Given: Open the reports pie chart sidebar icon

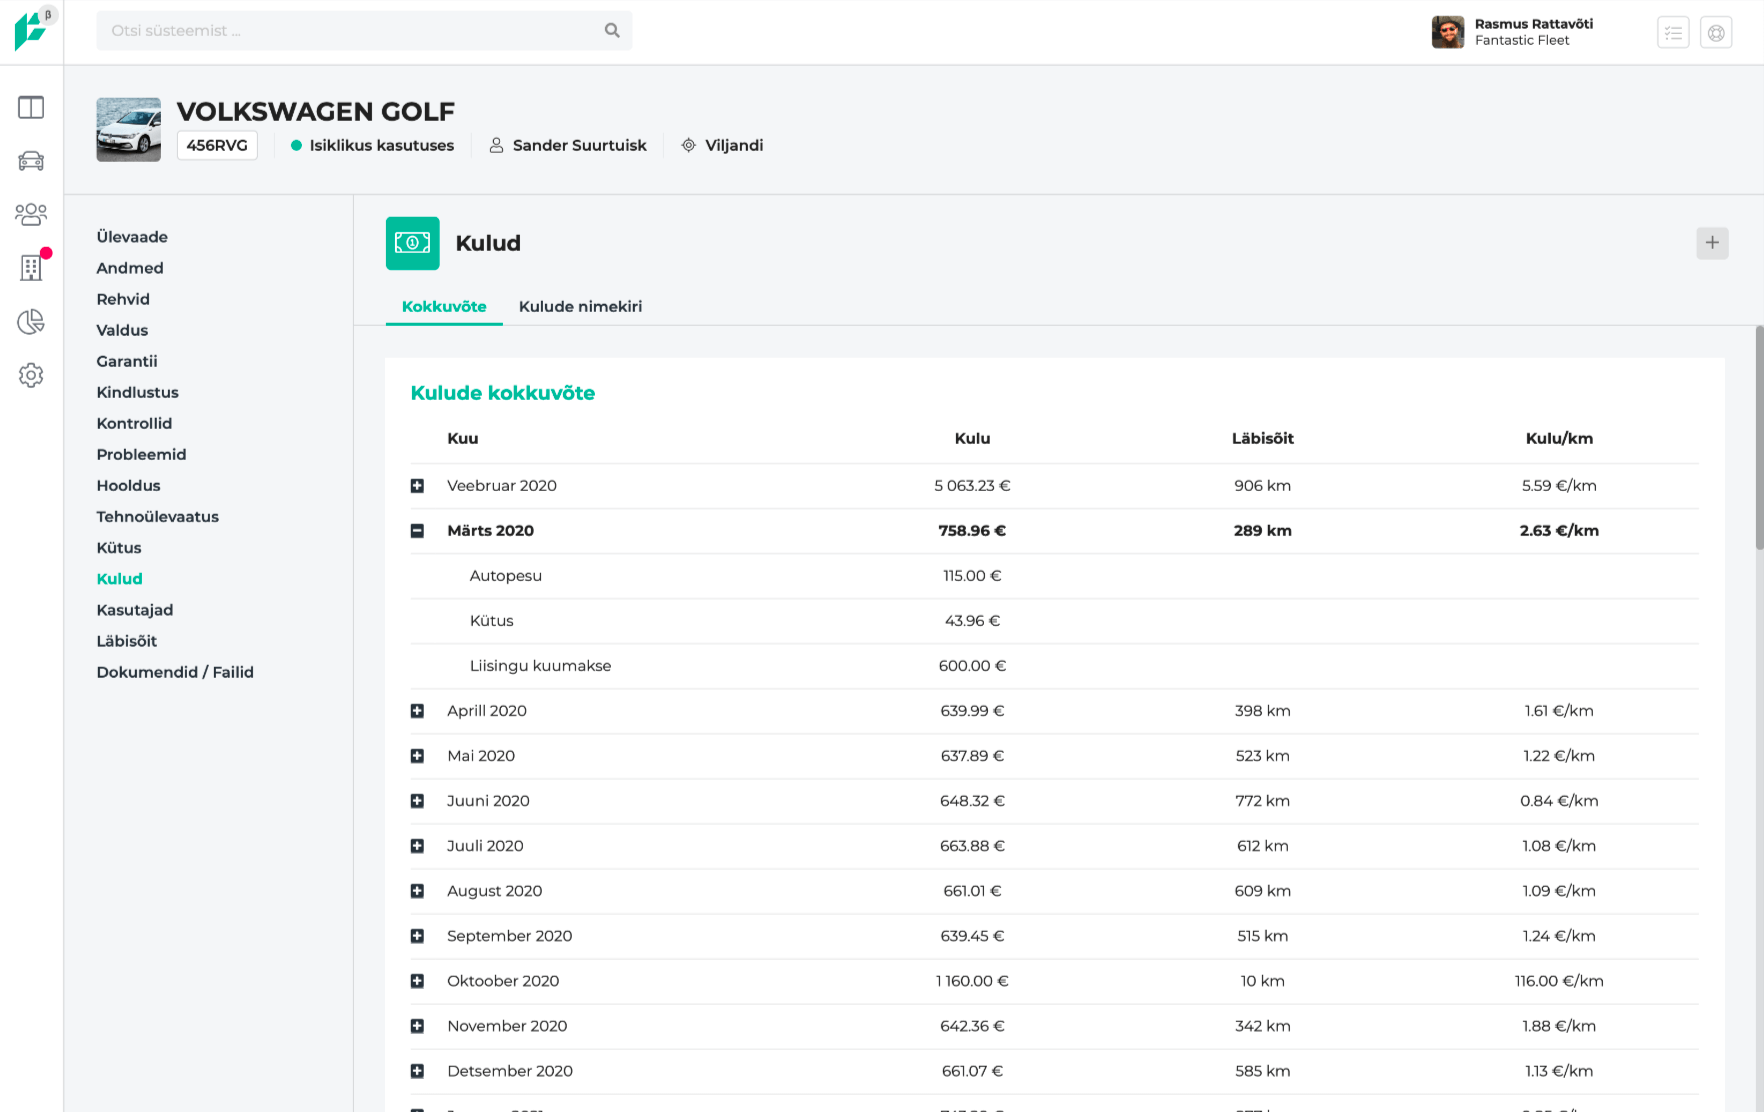Looking at the screenshot, I should pos(31,321).
